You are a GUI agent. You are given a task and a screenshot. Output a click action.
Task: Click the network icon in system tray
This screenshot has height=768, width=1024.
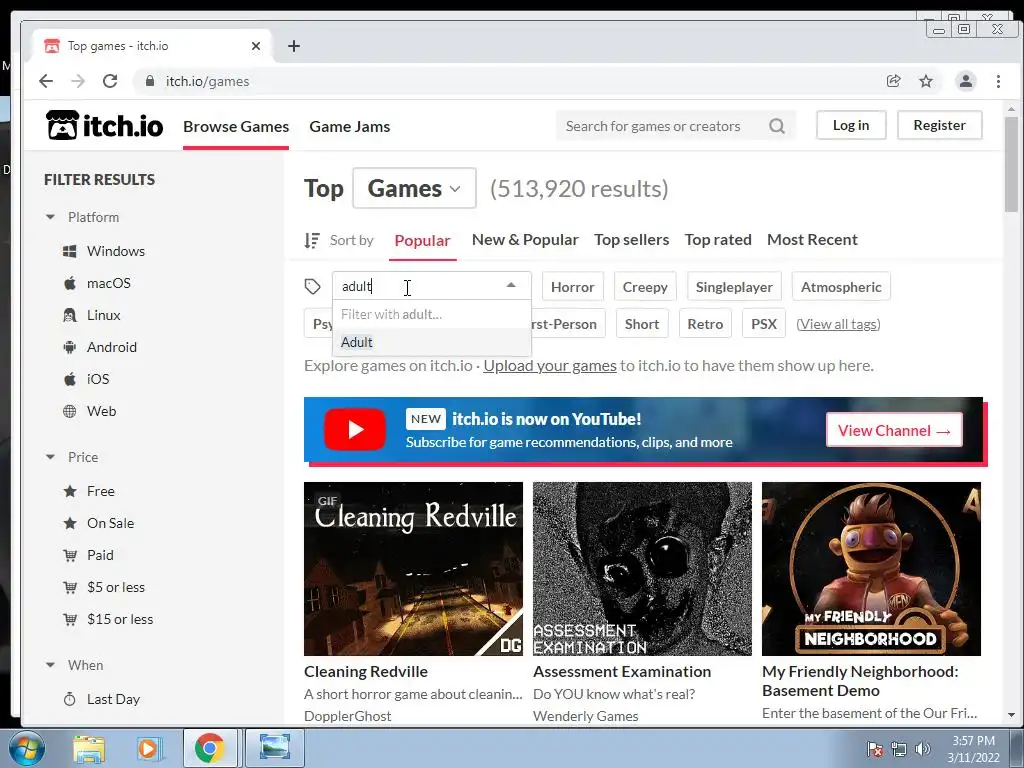click(899, 749)
